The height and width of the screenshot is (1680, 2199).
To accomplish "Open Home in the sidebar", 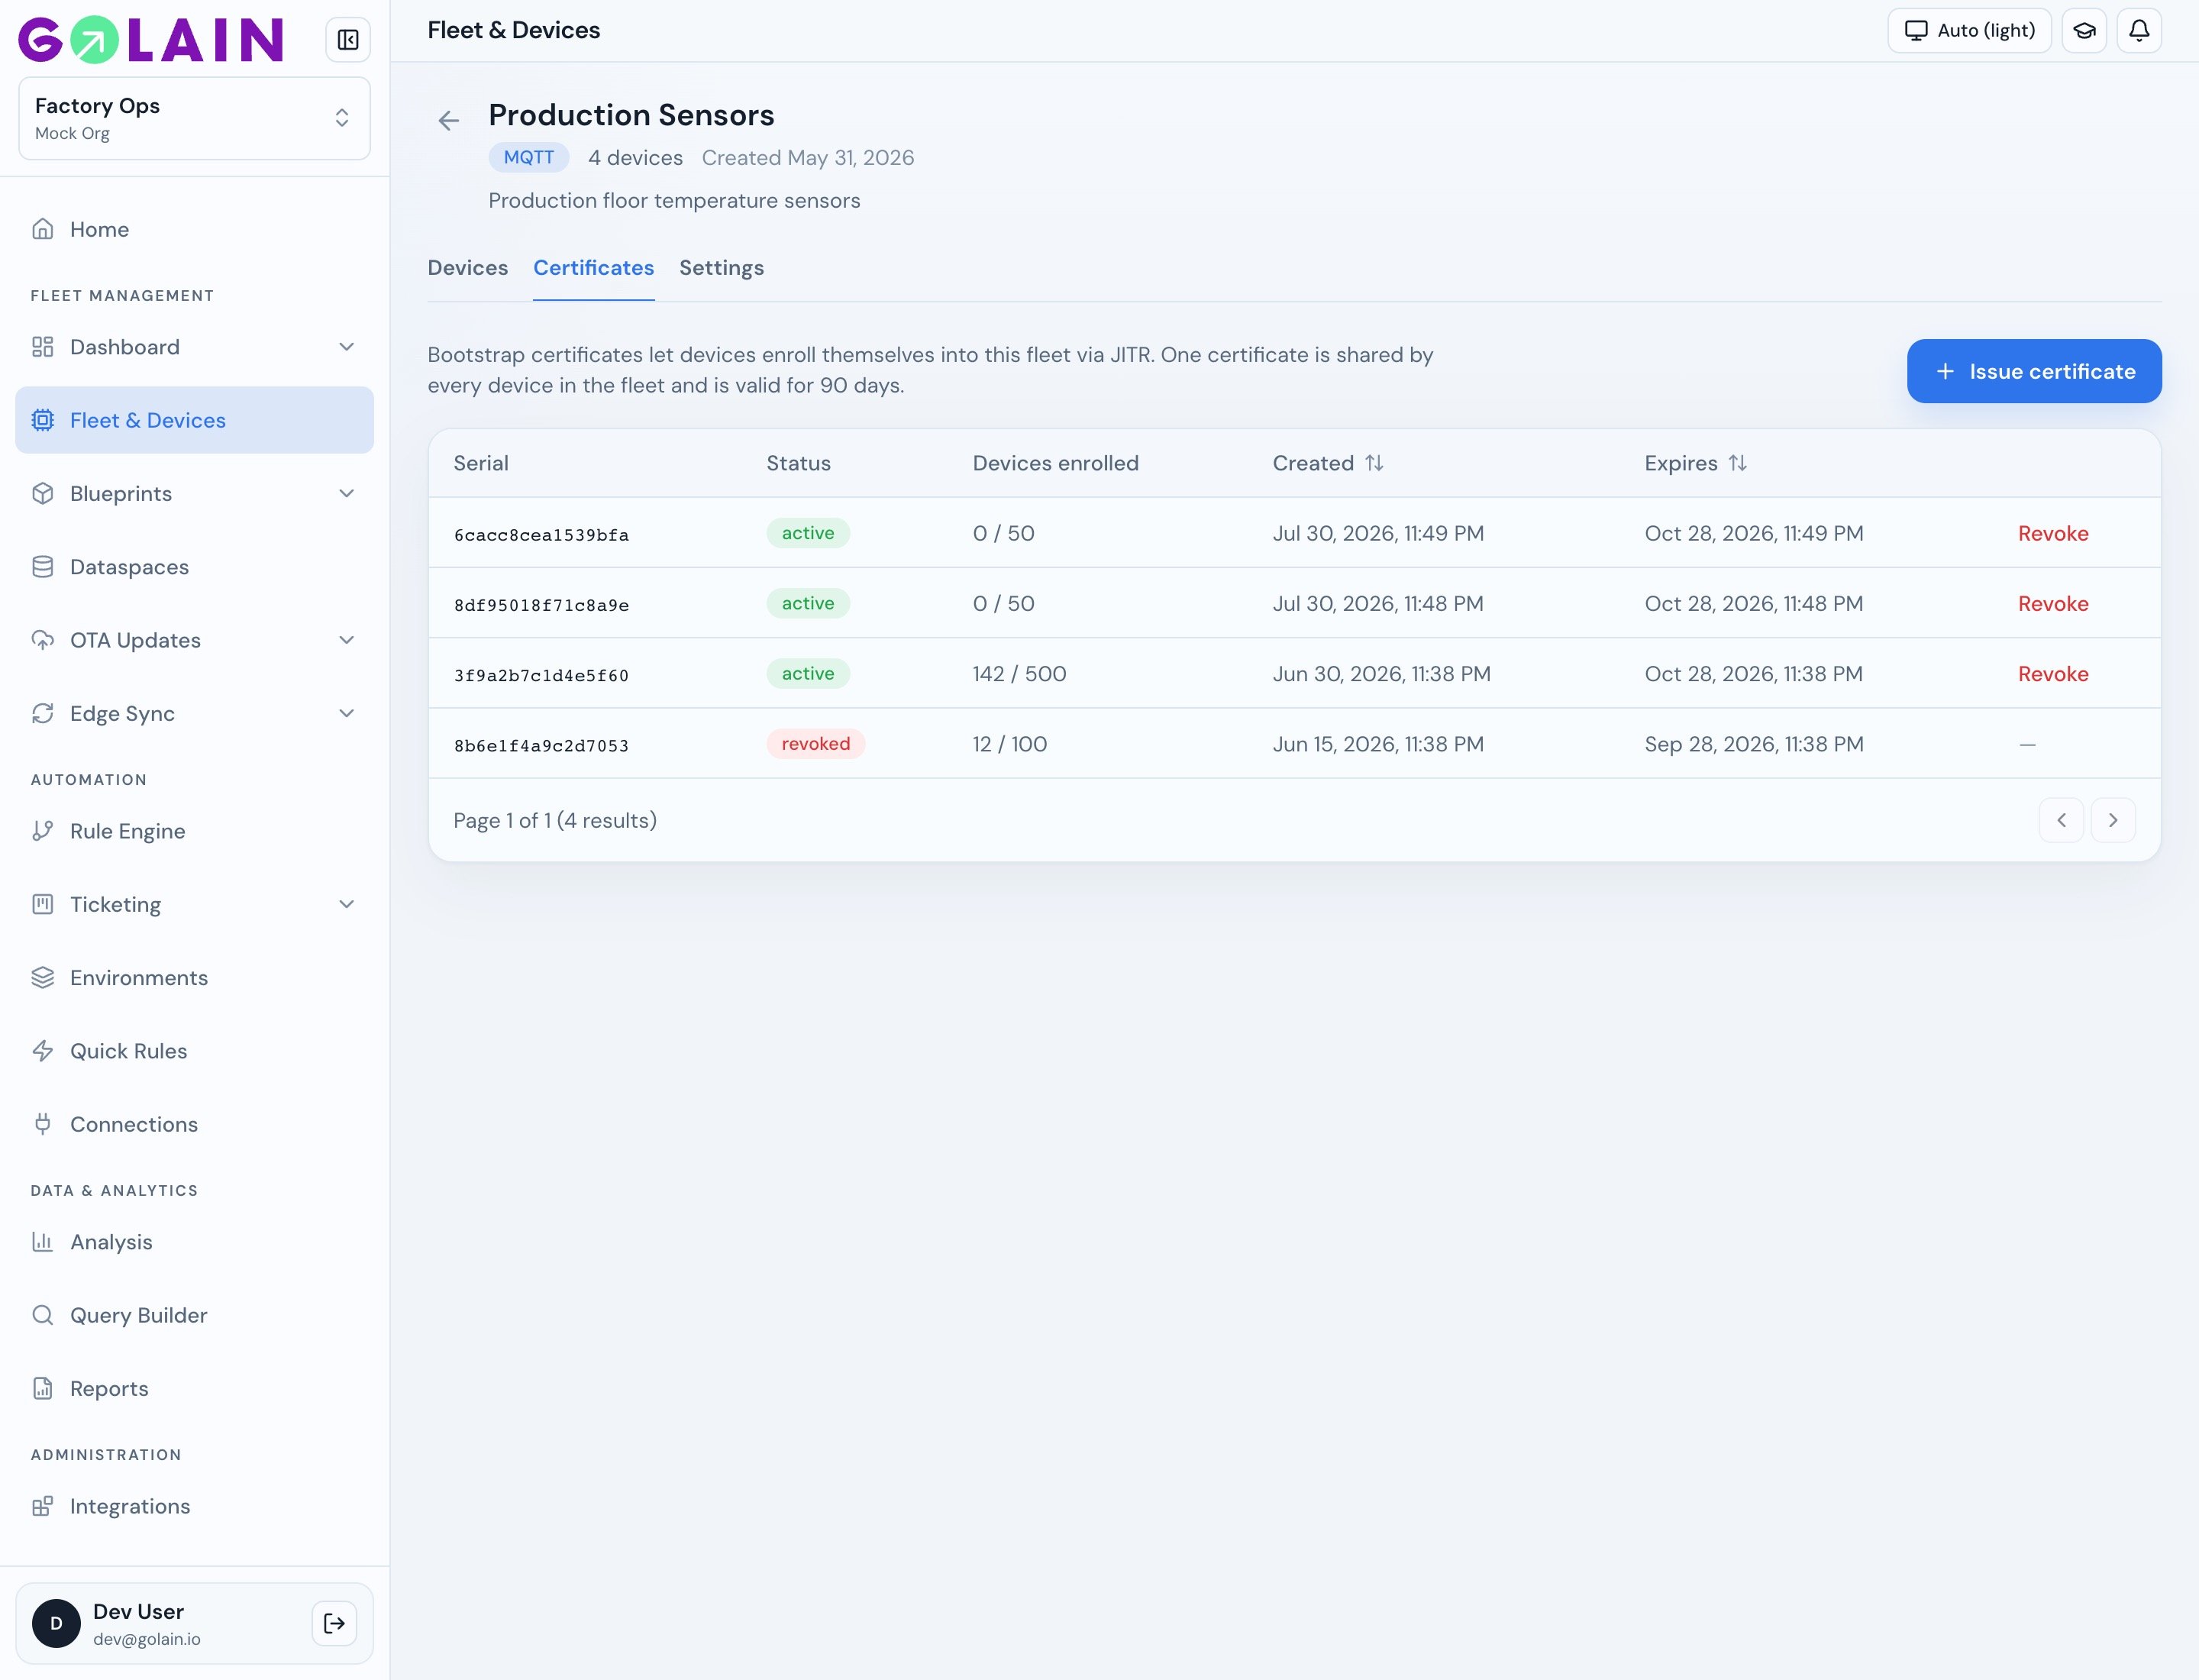I will tap(194, 229).
